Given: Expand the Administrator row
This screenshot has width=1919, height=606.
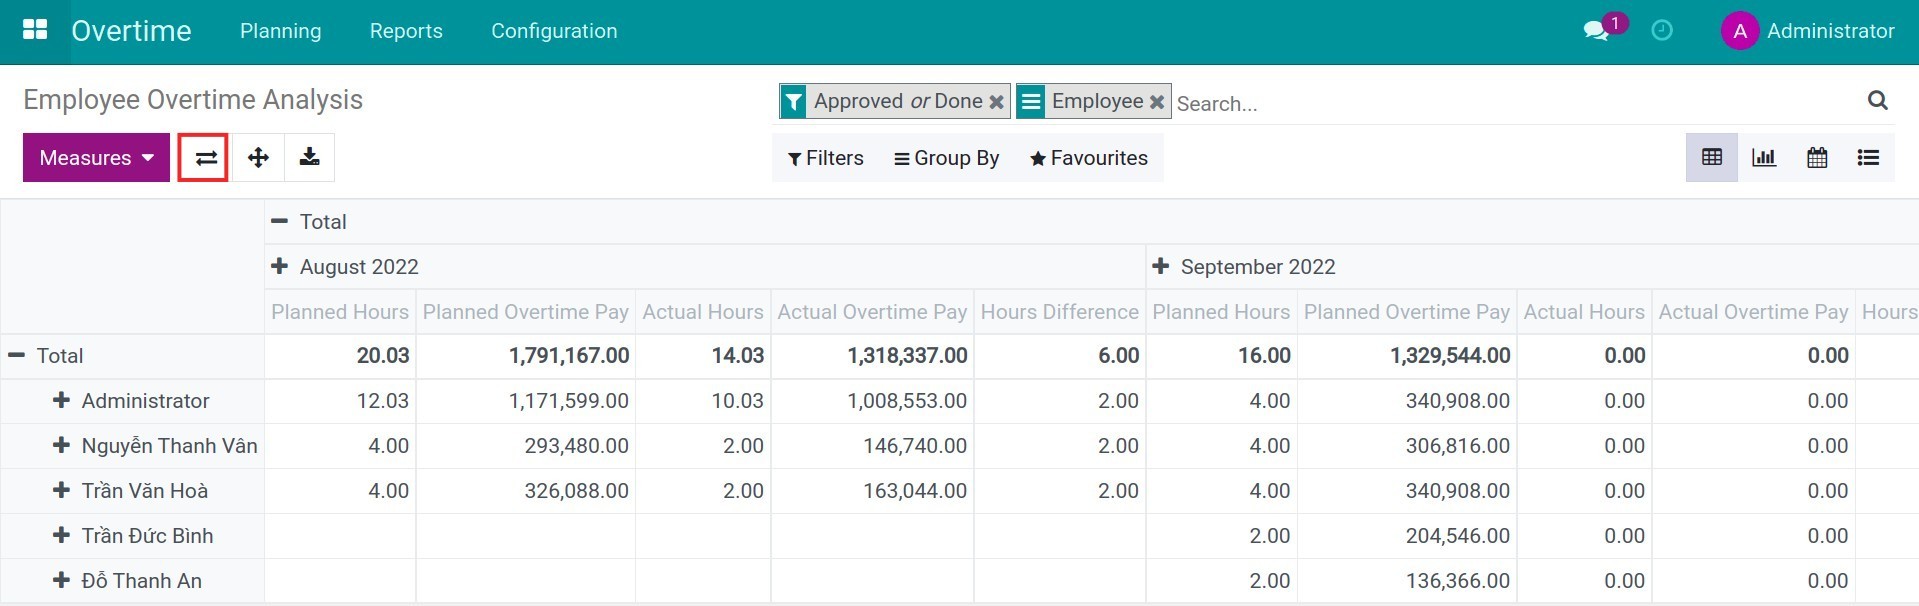Looking at the screenshot, I should [131, 401].
